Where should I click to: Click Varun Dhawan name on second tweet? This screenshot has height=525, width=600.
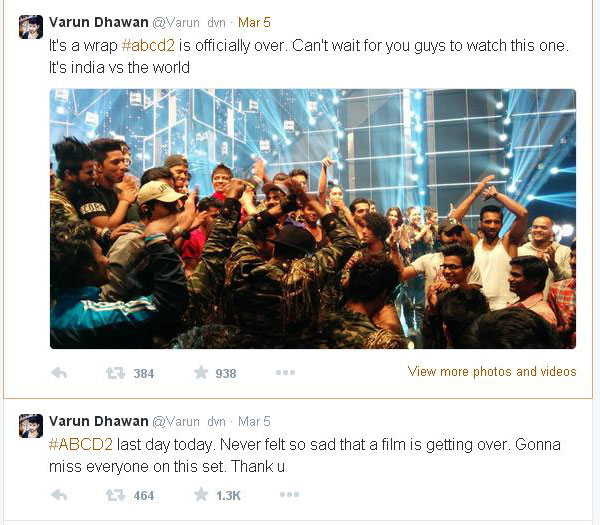(99, 421)
